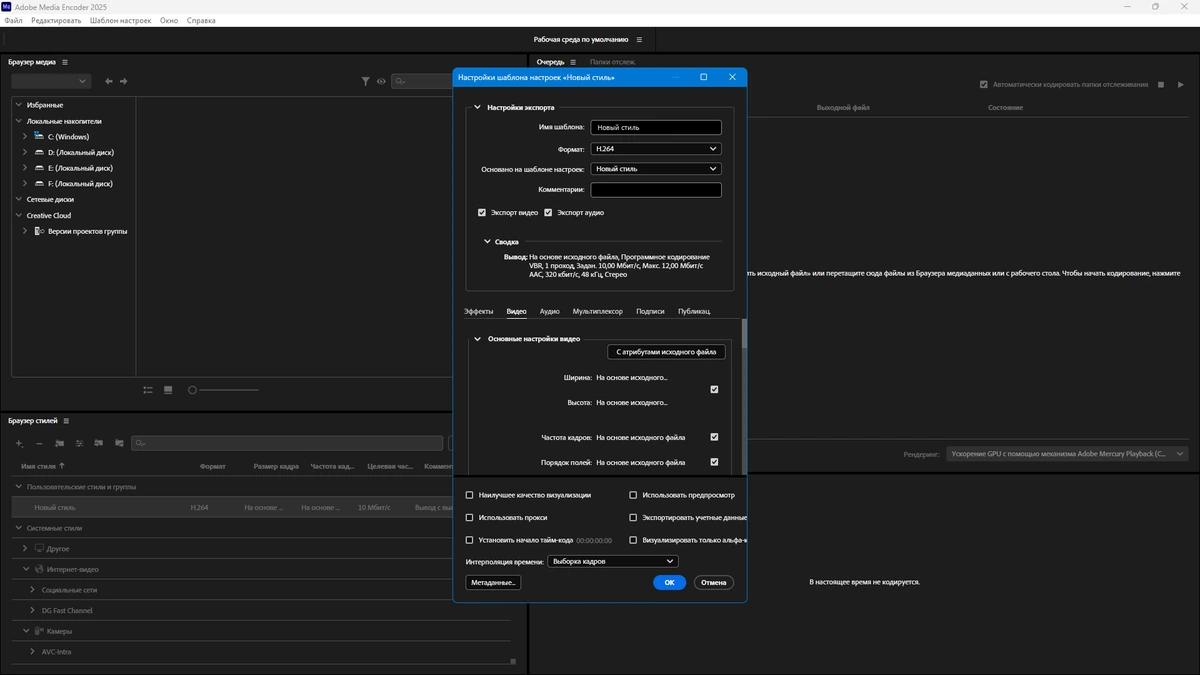Toggle the Частота кадров match-source checkbox
Image resolution: width=1200 pixels, height=675 pixels.
714,437
